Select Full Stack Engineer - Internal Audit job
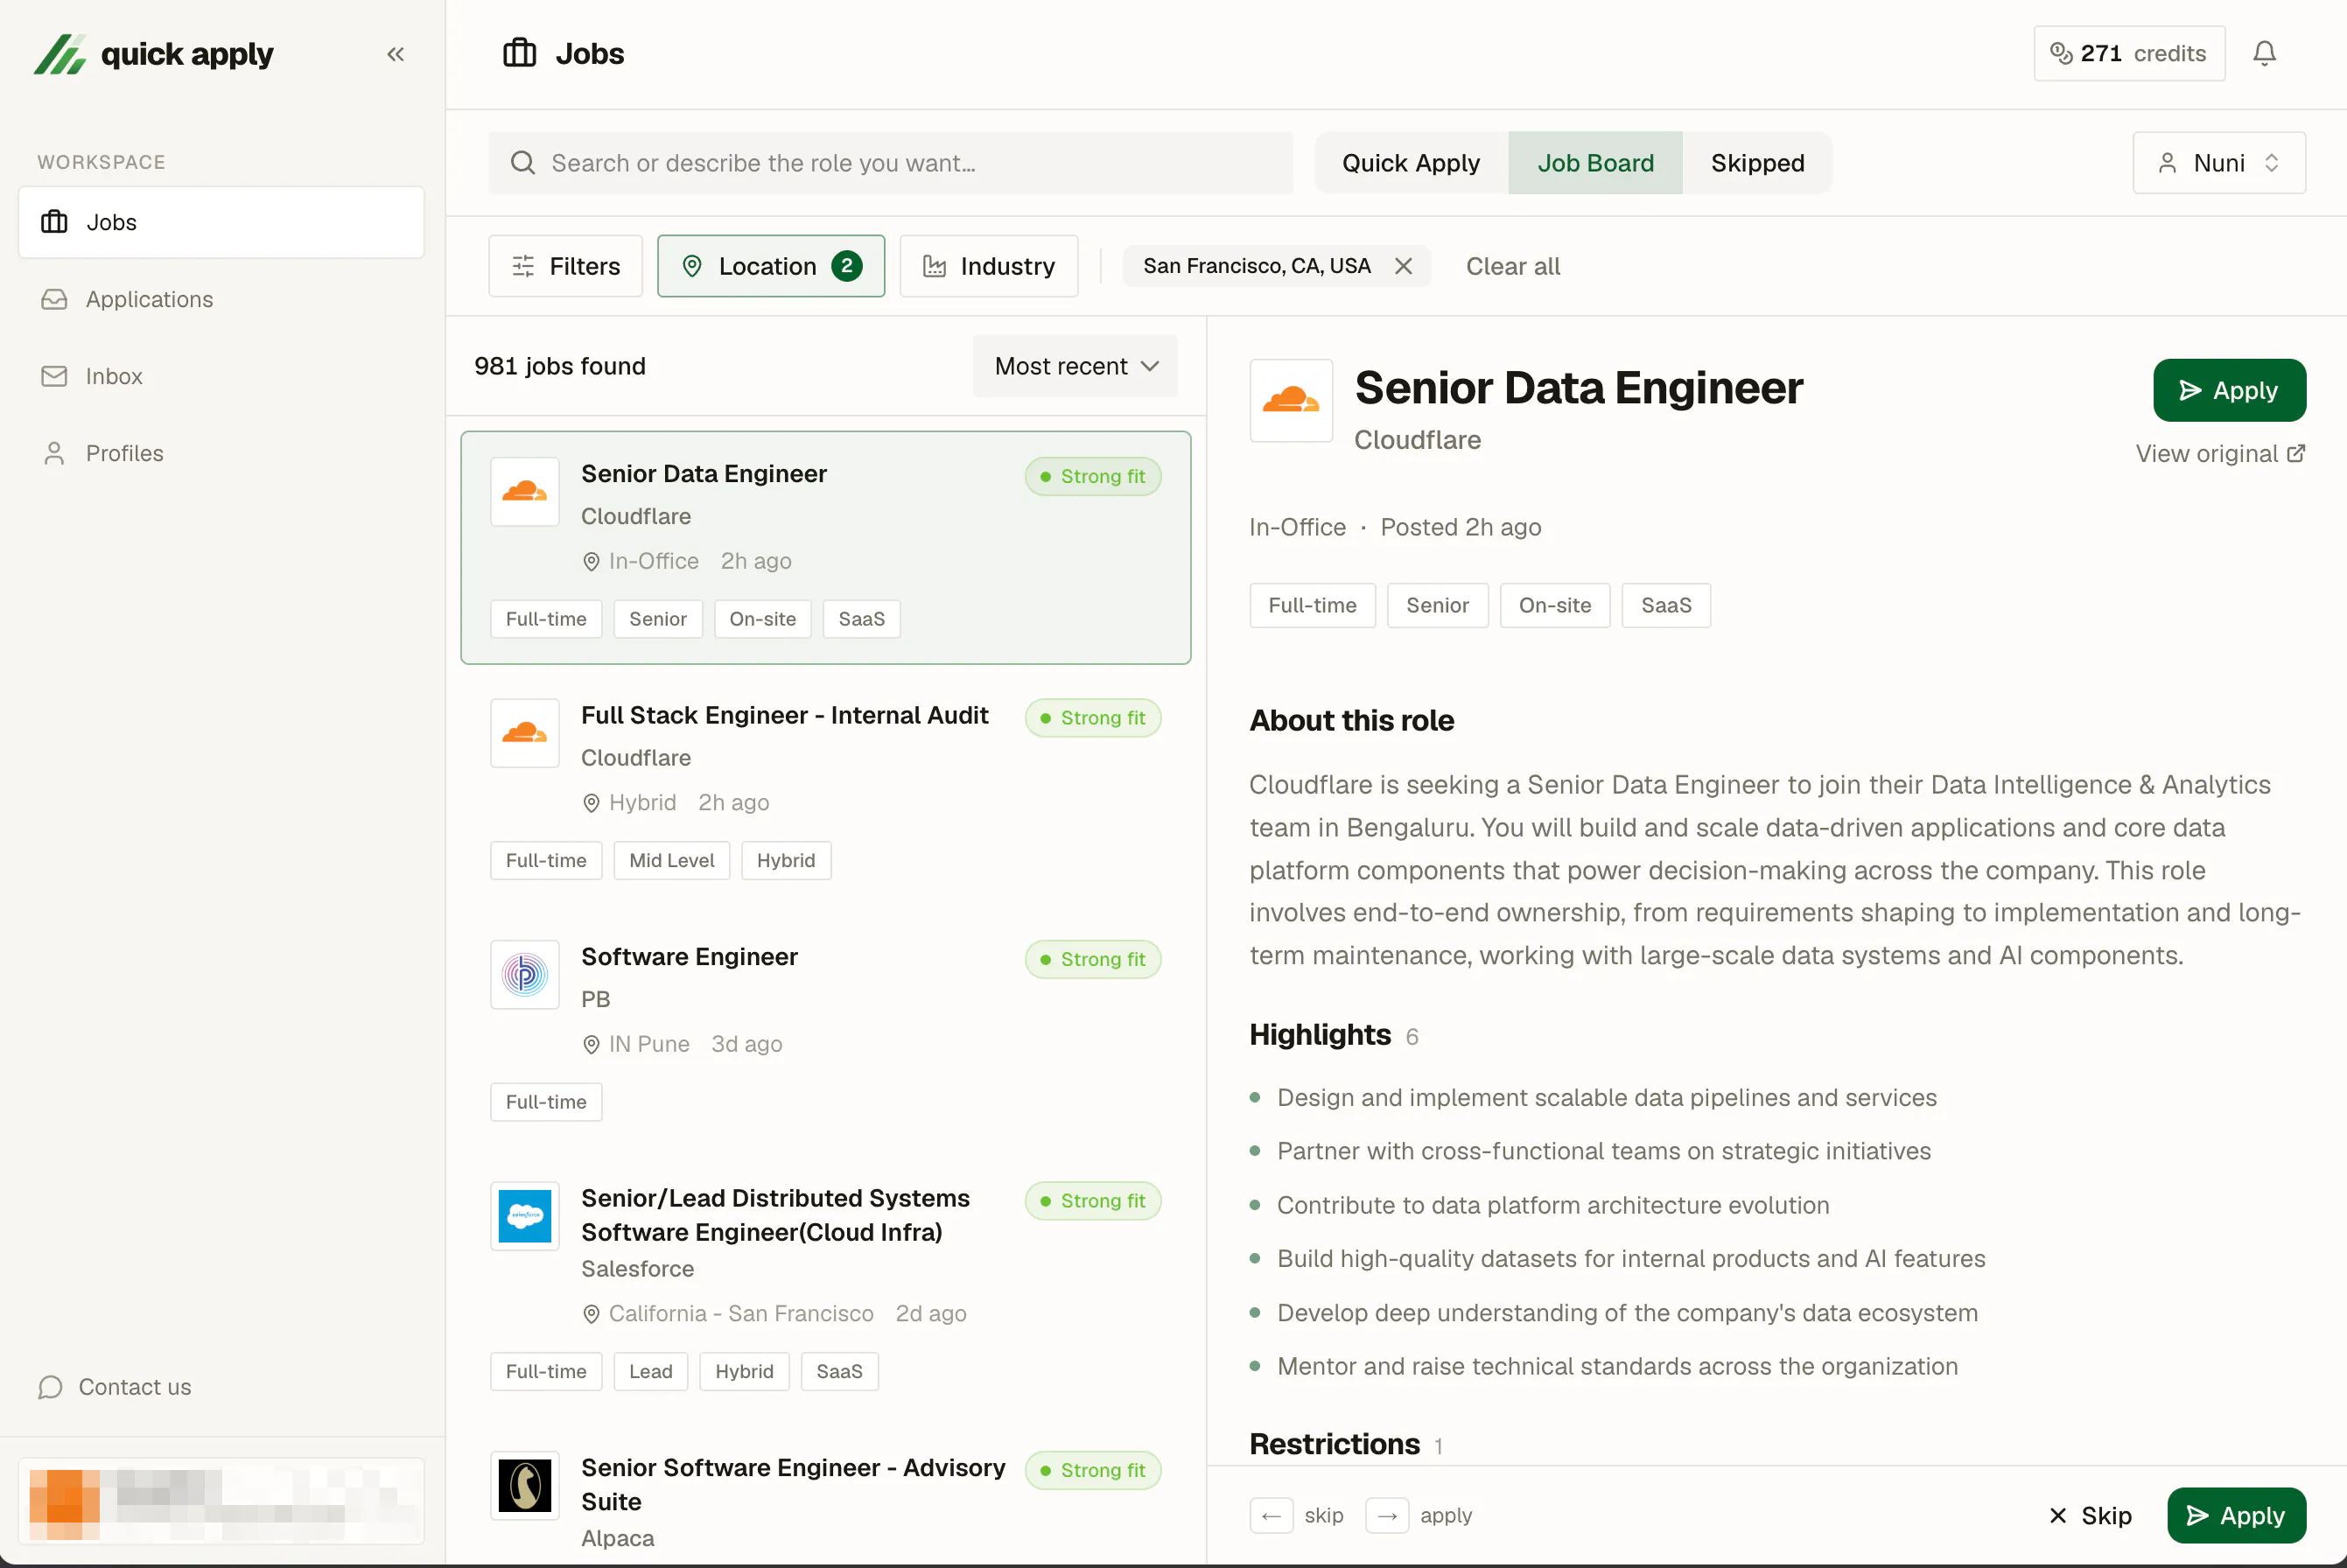The height and width of the screenshot is (1568, 2347). pyautogui.click(x=826, y=789)
